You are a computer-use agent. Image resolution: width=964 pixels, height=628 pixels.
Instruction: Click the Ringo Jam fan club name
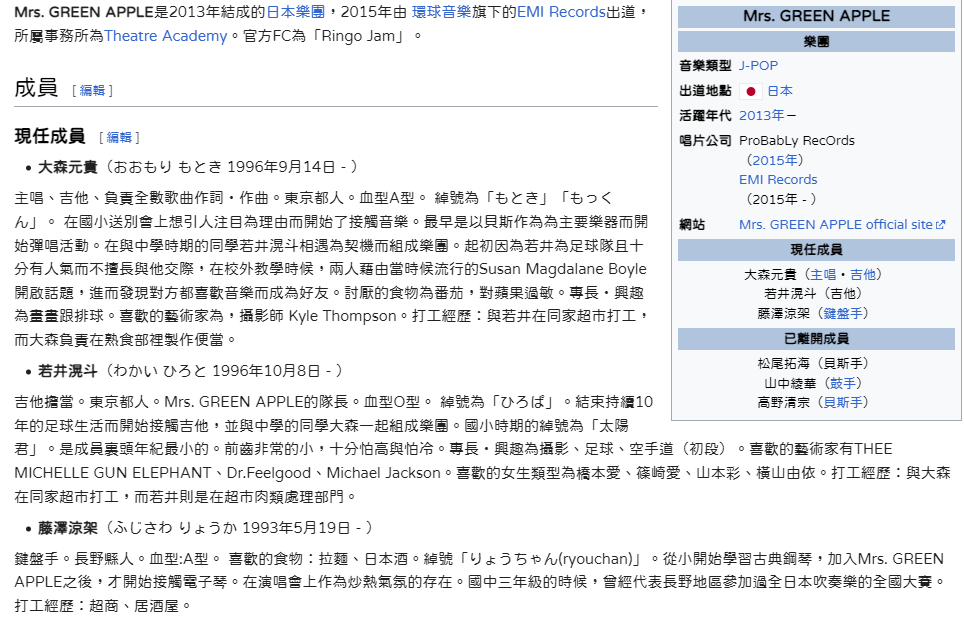coord(358,36)
